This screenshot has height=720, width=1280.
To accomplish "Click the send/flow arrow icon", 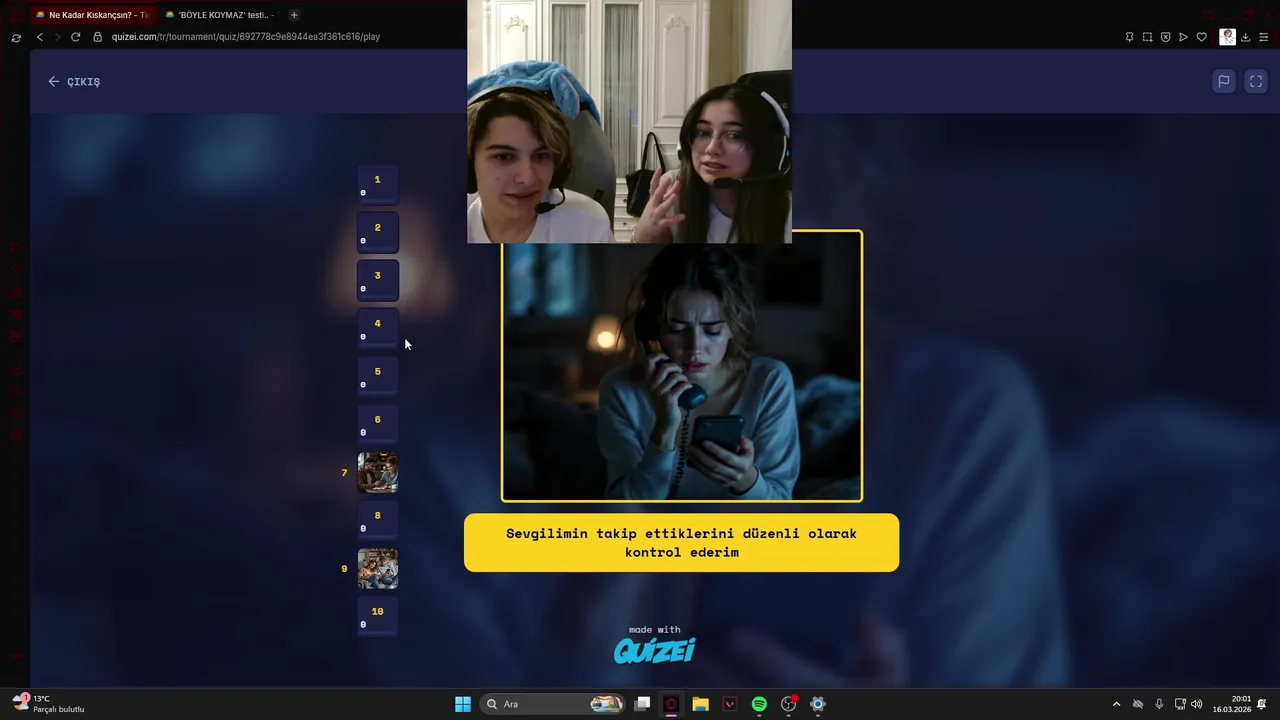I will click(1184, 37).
